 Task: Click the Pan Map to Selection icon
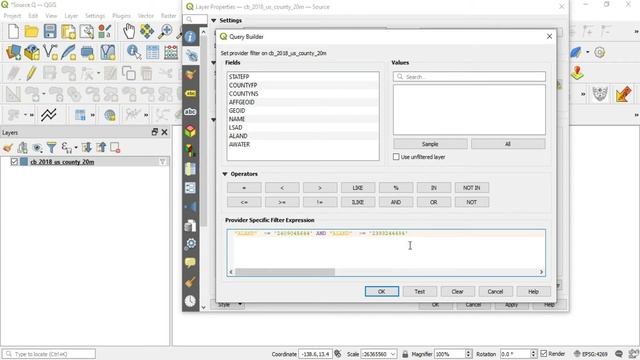pos(147,31)
